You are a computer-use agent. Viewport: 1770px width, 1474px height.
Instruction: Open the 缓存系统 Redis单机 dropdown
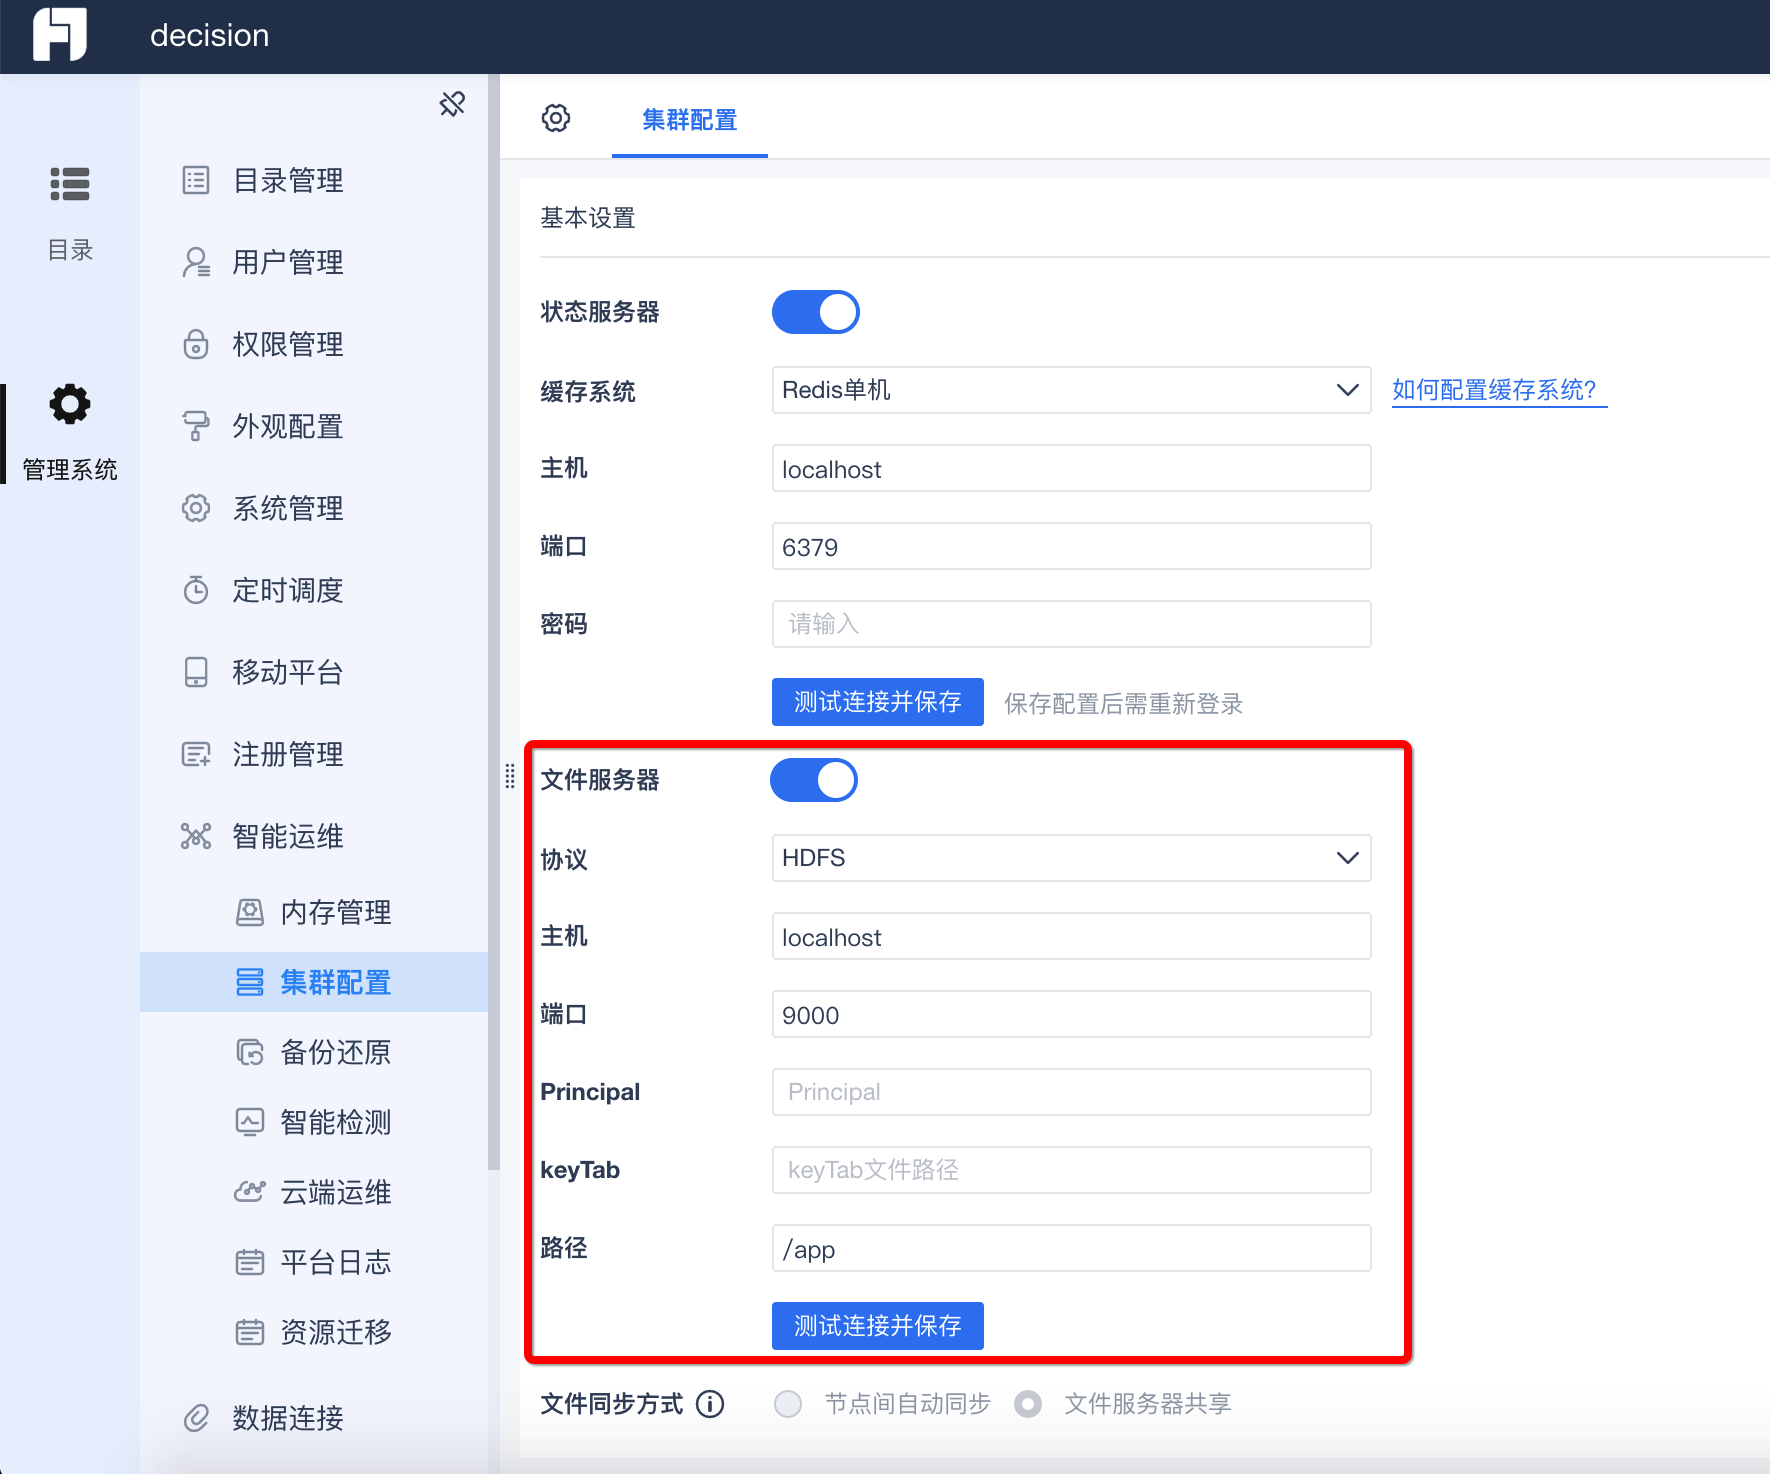click(1071, 390)
